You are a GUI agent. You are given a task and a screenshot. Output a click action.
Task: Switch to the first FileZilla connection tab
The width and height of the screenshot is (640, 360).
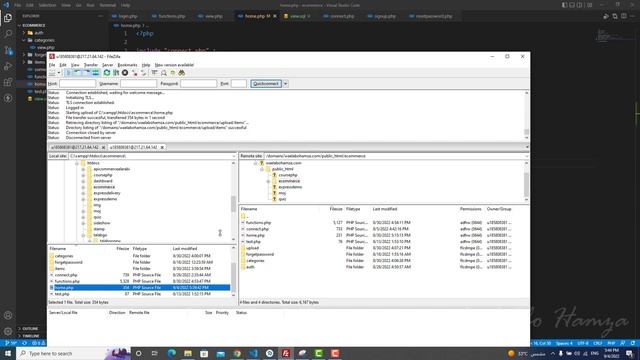click(x=74, y=147)
